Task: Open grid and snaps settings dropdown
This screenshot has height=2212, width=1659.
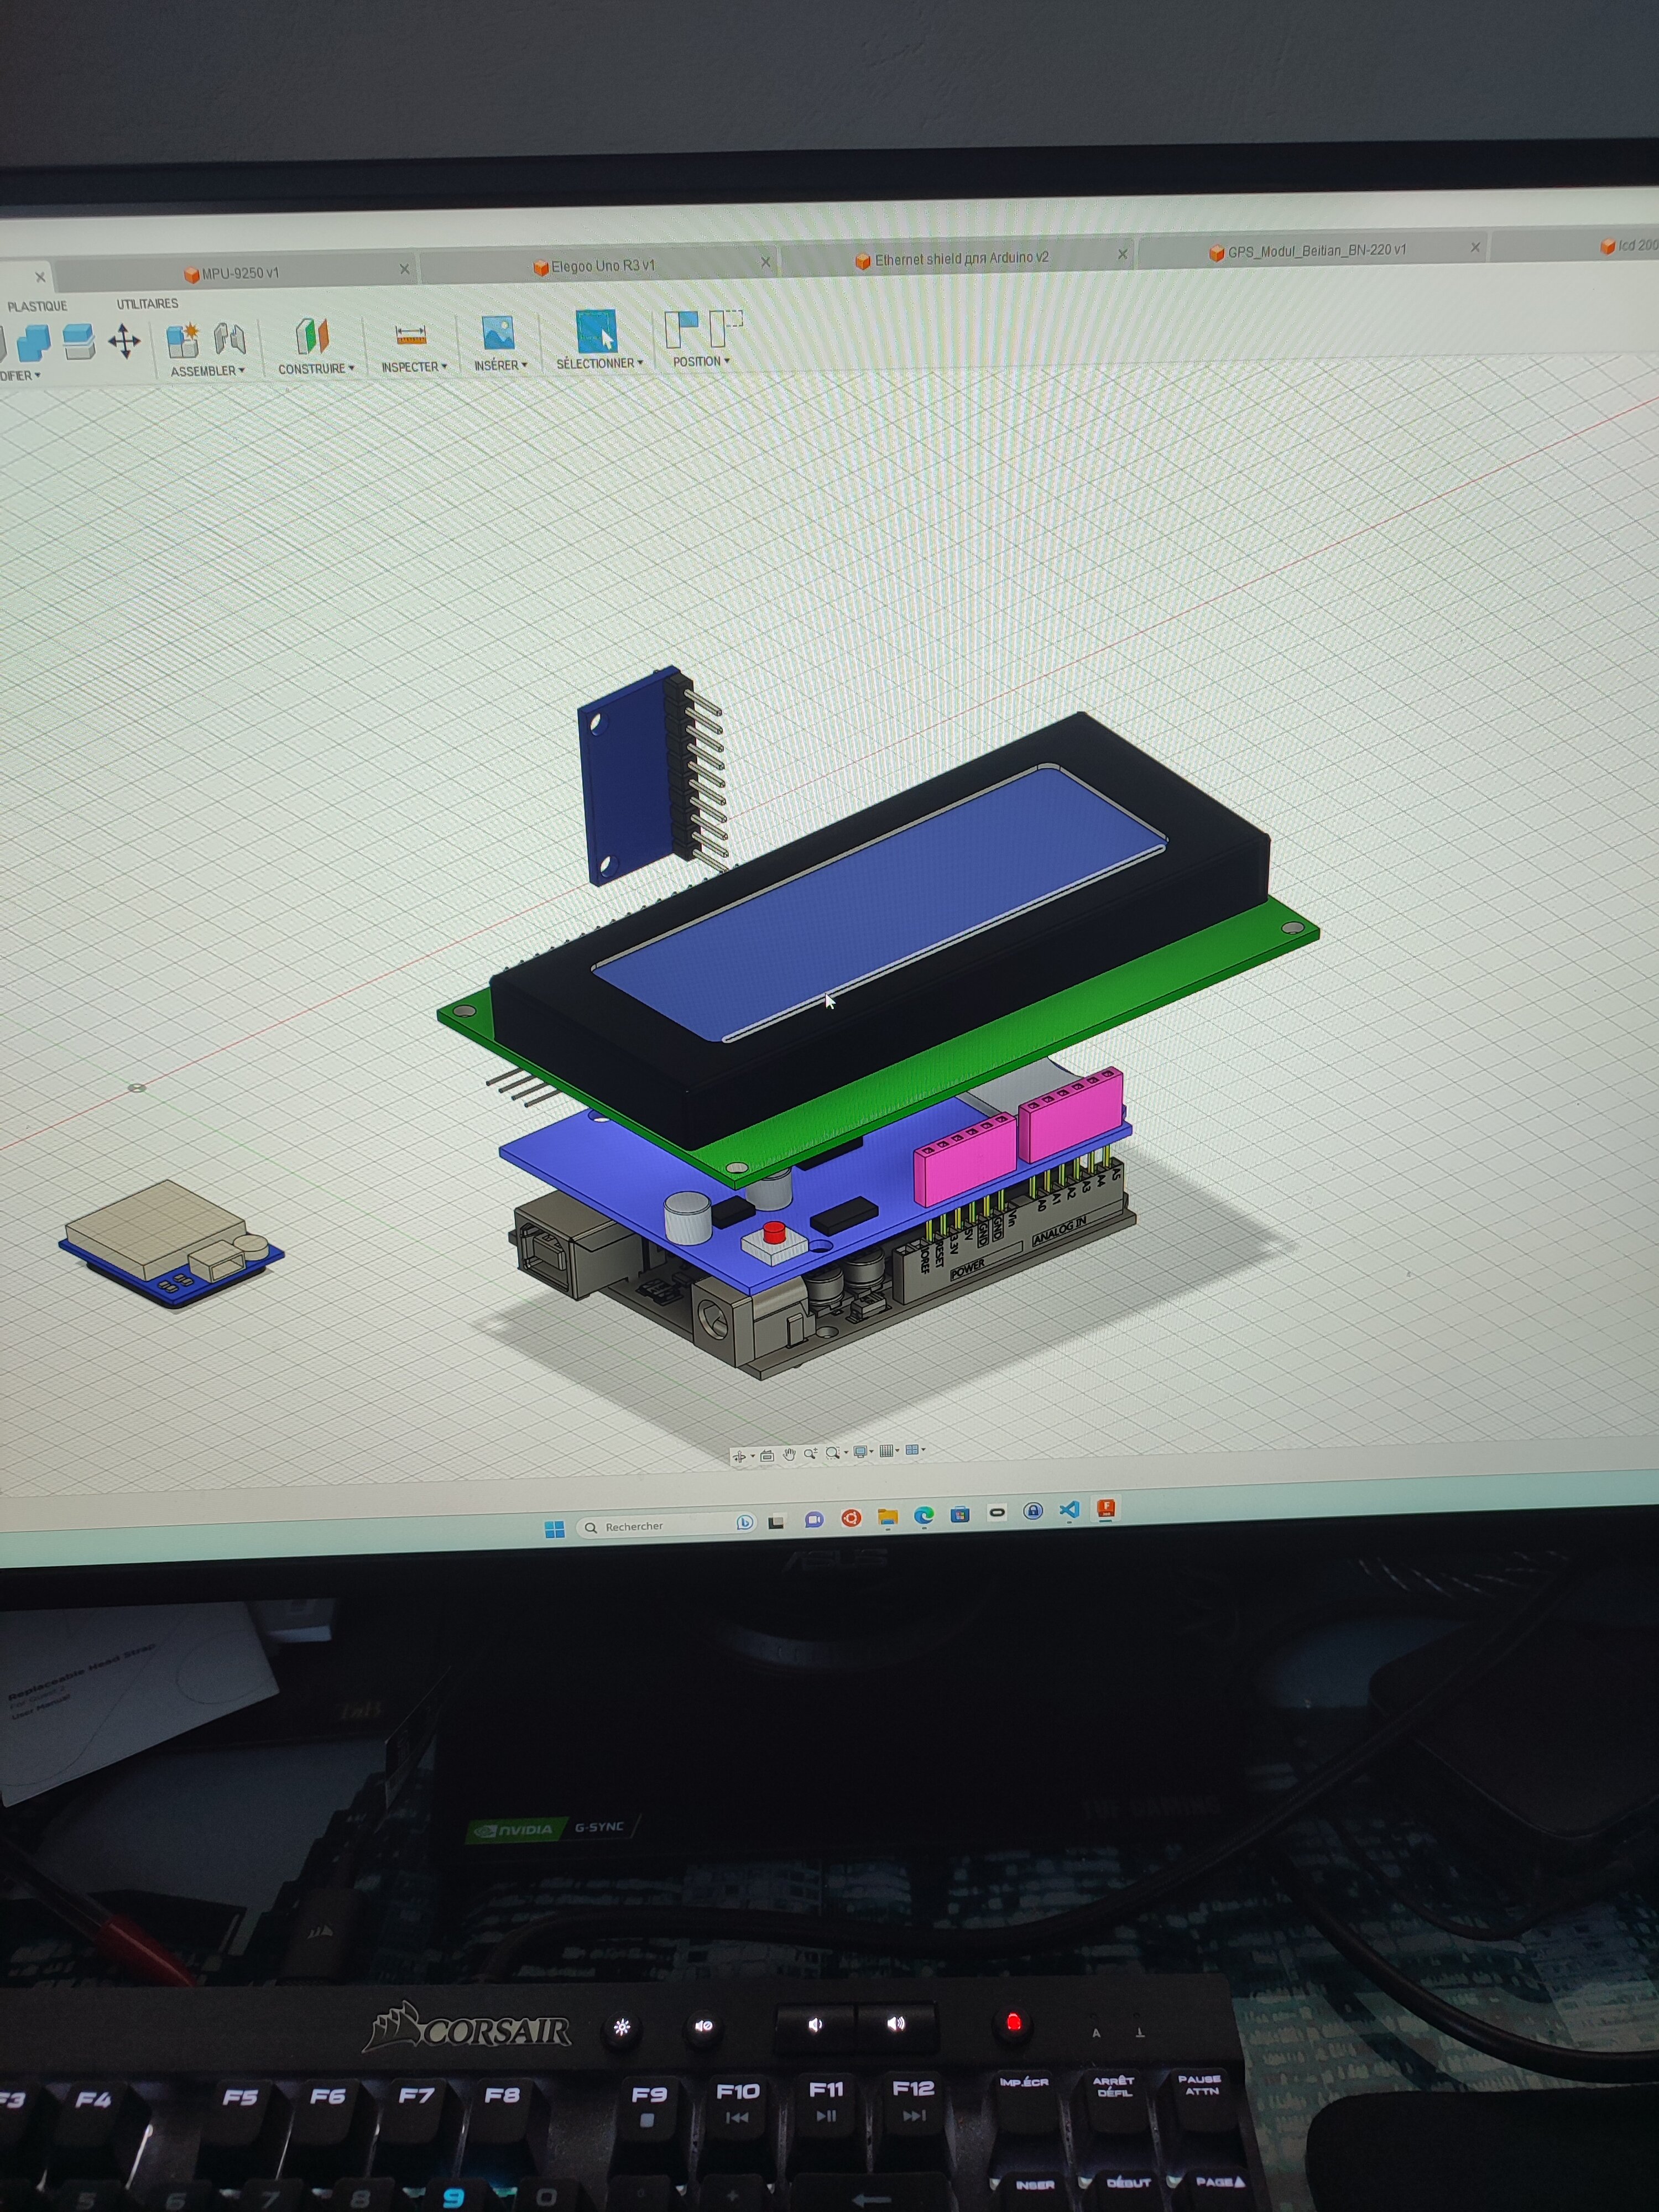Action: (x=898, y=1450)
